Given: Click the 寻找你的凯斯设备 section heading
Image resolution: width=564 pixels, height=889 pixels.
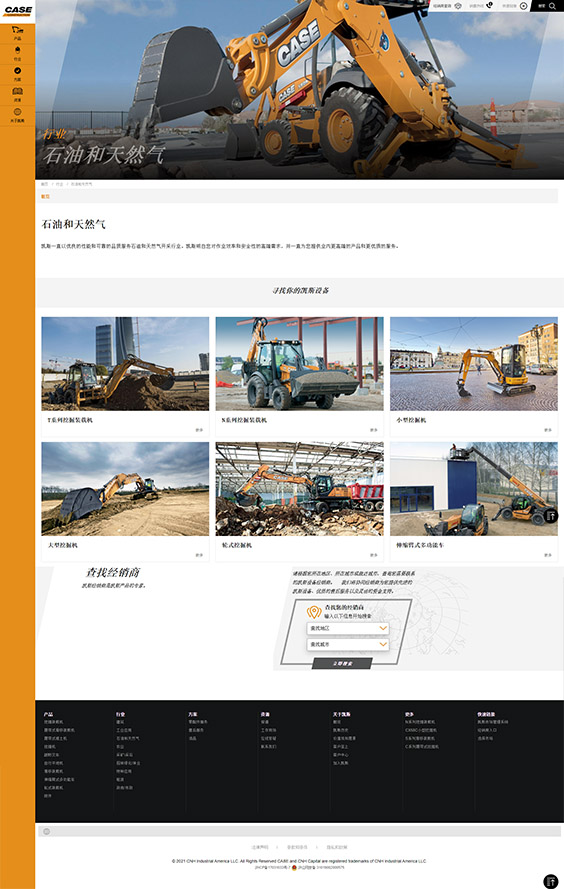Looking at the screenshot, I should (x=300, y=290).
